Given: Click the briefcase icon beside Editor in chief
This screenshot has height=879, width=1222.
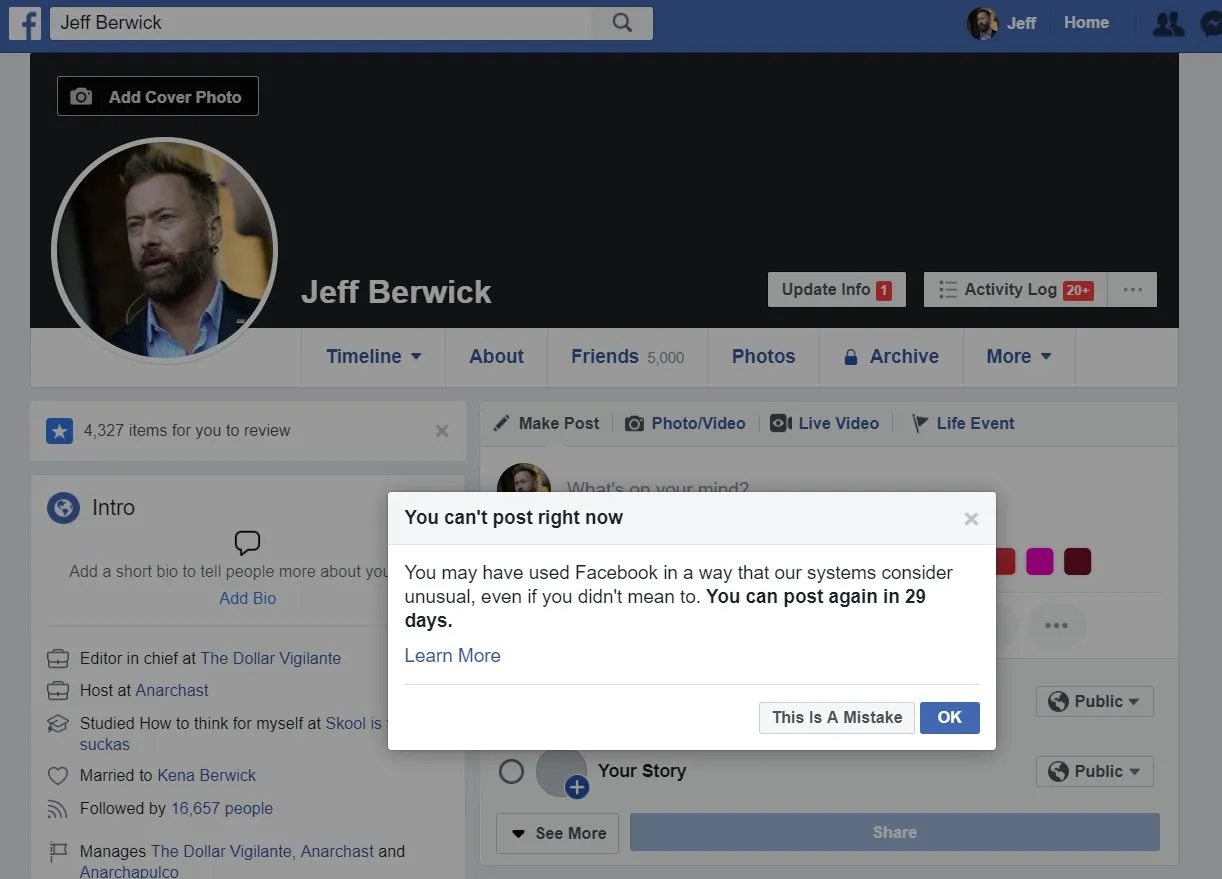Looking at the screenshot, I should (59, 659).
